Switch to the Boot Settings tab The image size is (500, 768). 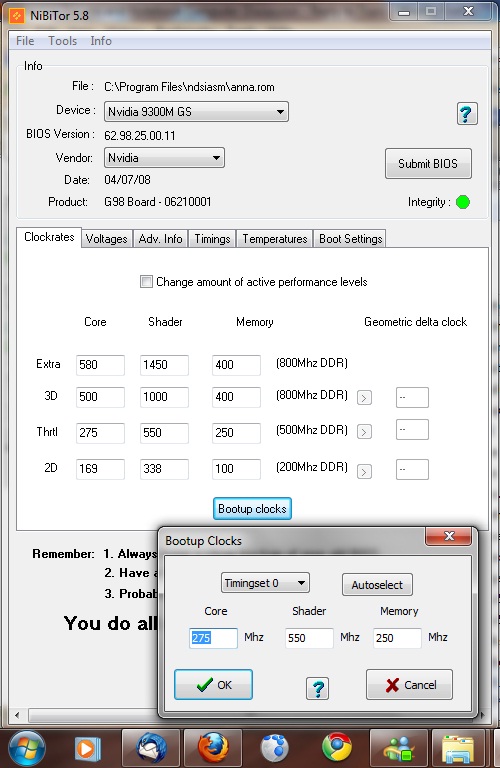coord(350,239)
